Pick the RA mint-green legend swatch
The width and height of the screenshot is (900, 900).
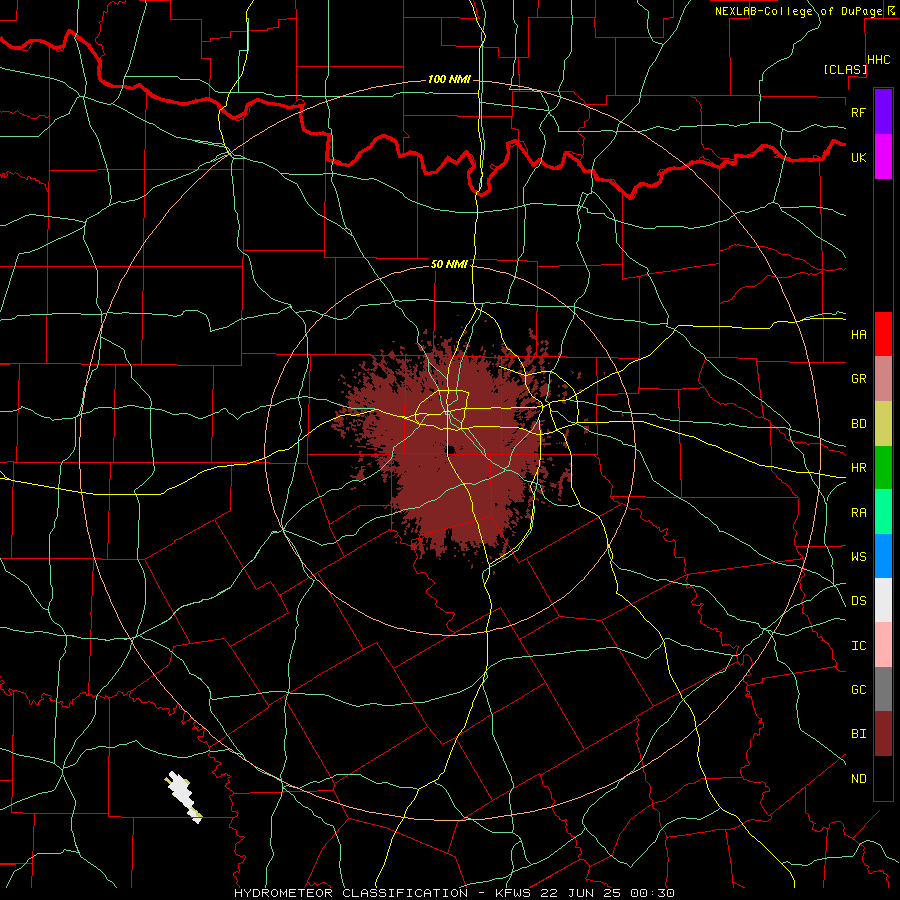883,512
